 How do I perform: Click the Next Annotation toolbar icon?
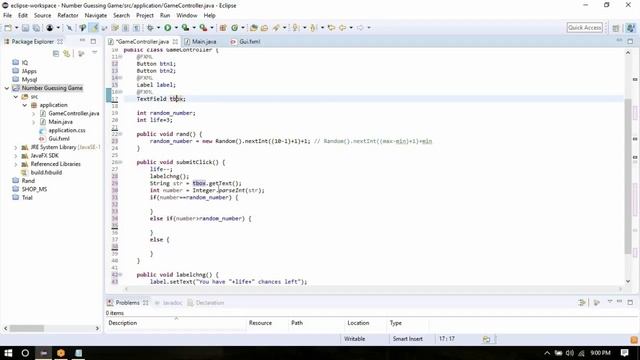pos(296,28)
